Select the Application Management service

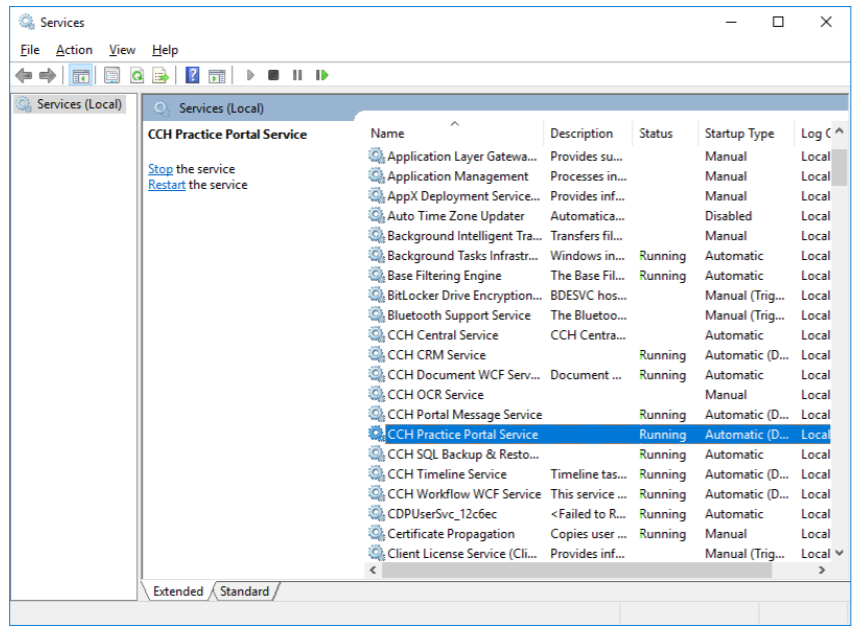coord(599,176)
